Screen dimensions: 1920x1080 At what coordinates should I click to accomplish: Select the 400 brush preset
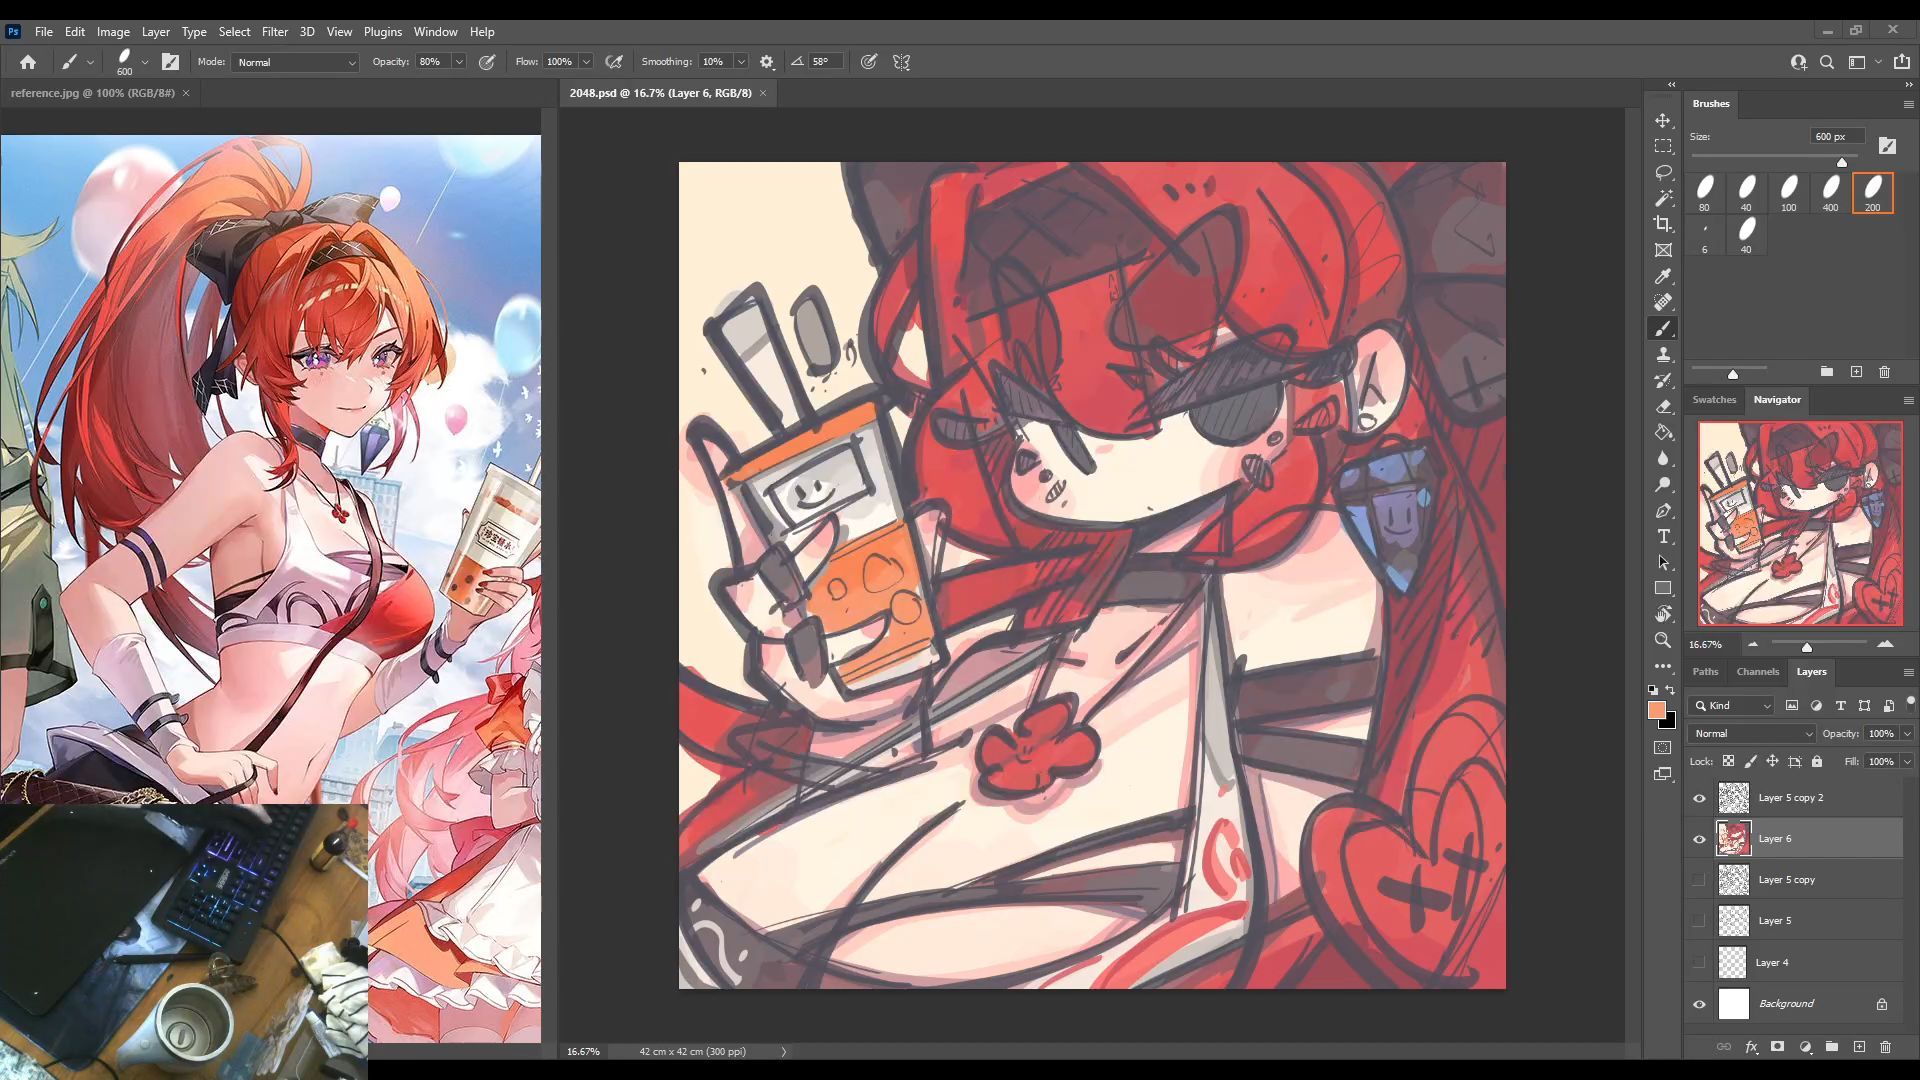pyautogui.click(x=1830, y=193)
